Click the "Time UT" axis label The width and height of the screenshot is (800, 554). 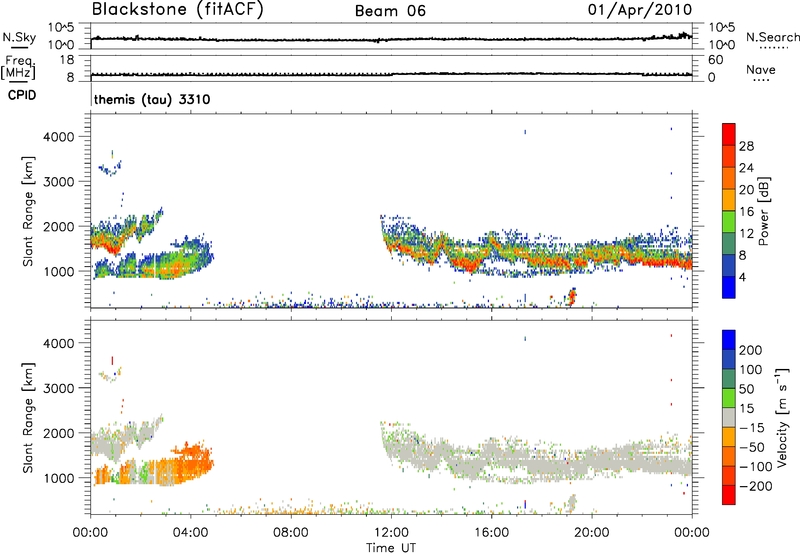tap(391, 548)
